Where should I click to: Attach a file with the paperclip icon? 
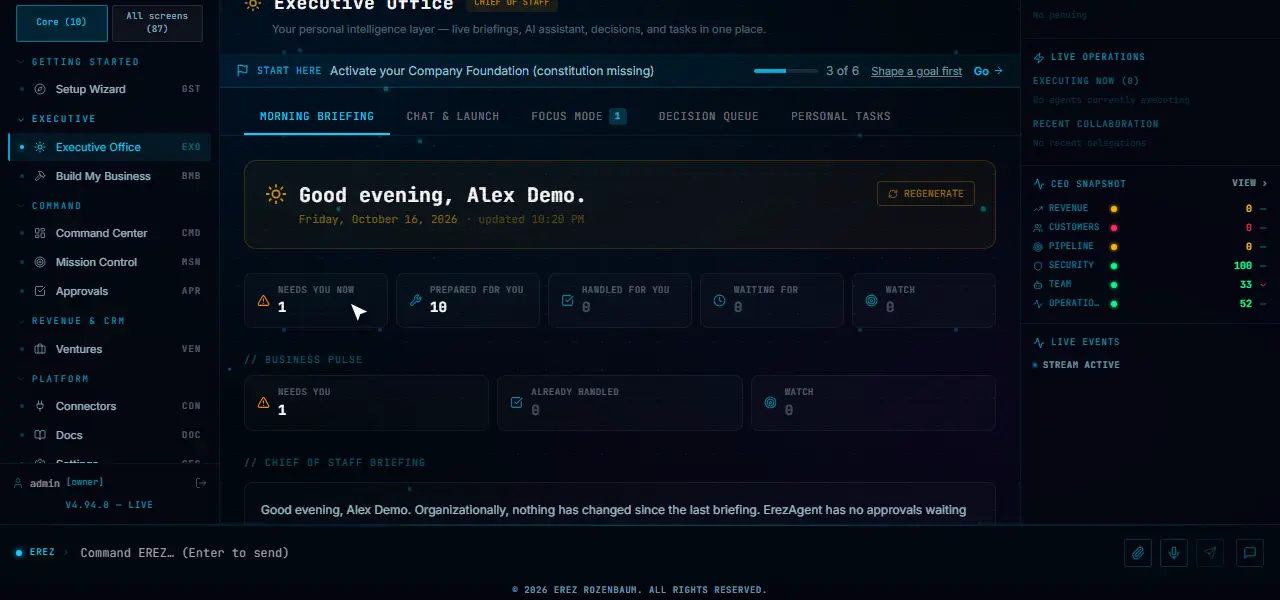pos(1138,553)
